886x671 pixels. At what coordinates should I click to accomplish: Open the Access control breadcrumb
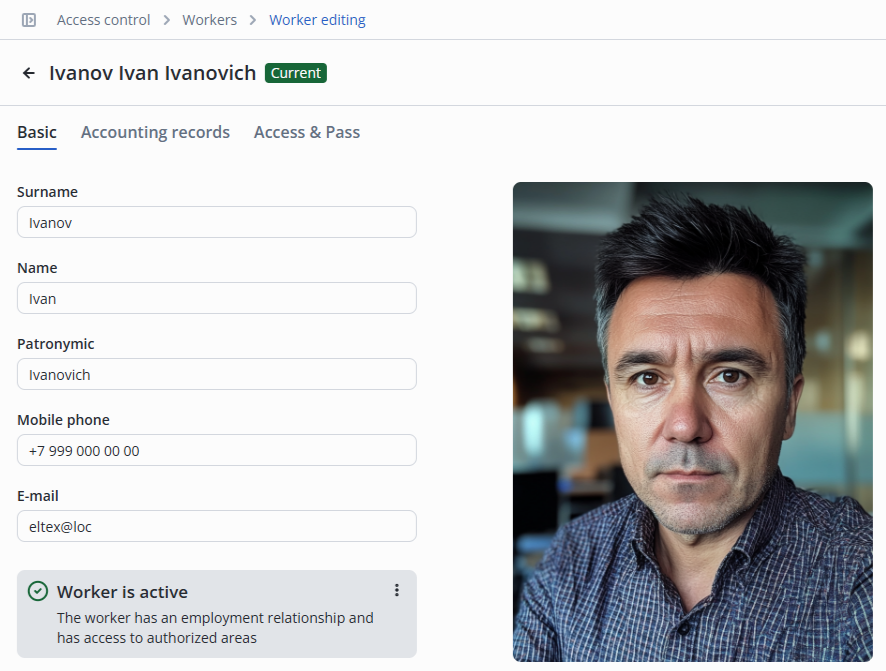point(104,20)
